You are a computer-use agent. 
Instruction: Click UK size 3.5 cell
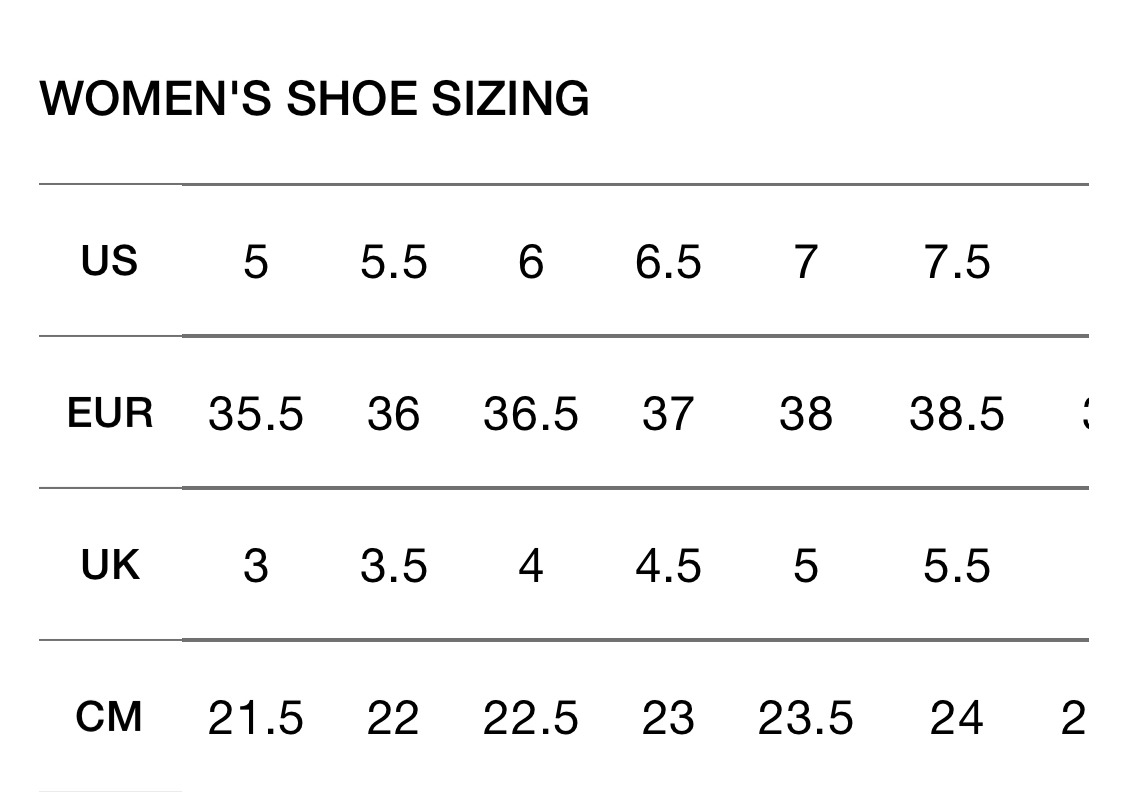394,566
